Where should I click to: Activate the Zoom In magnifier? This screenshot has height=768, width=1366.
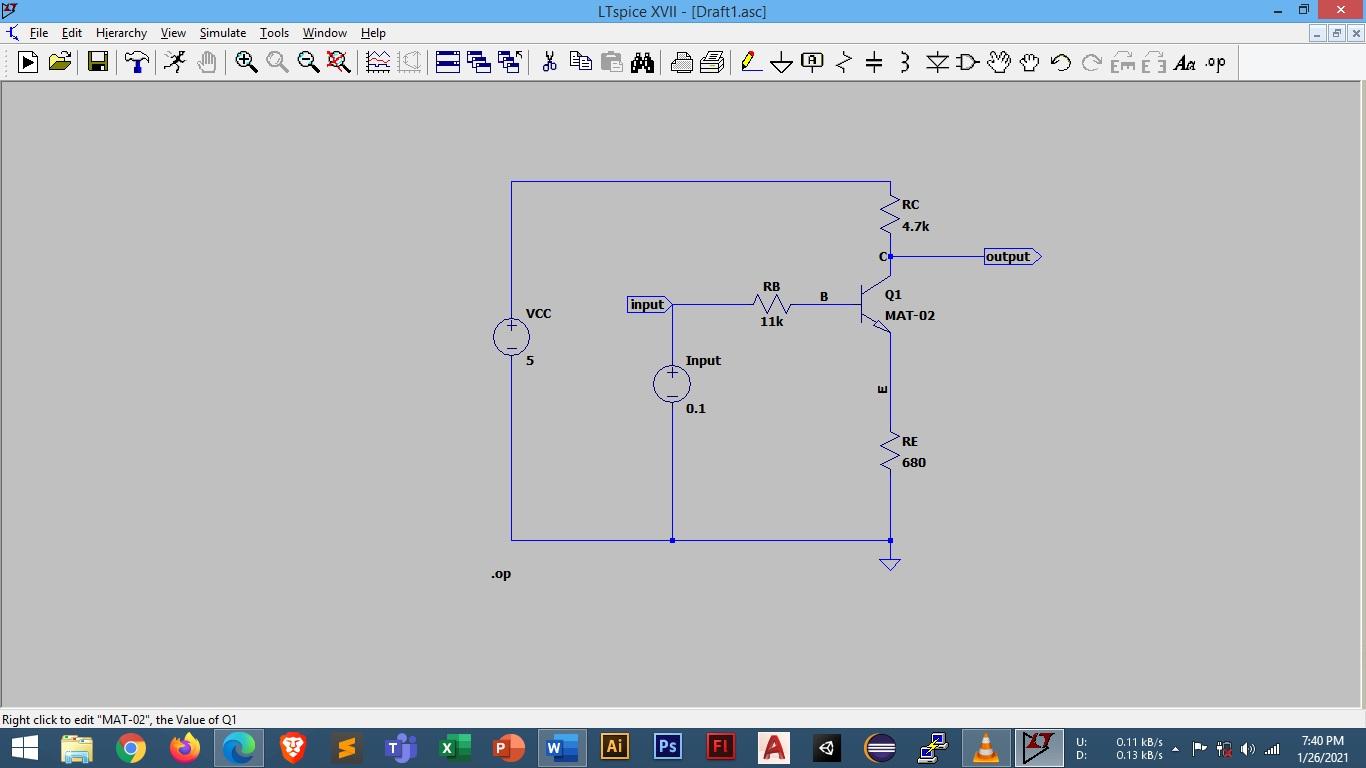click(246, 62)
